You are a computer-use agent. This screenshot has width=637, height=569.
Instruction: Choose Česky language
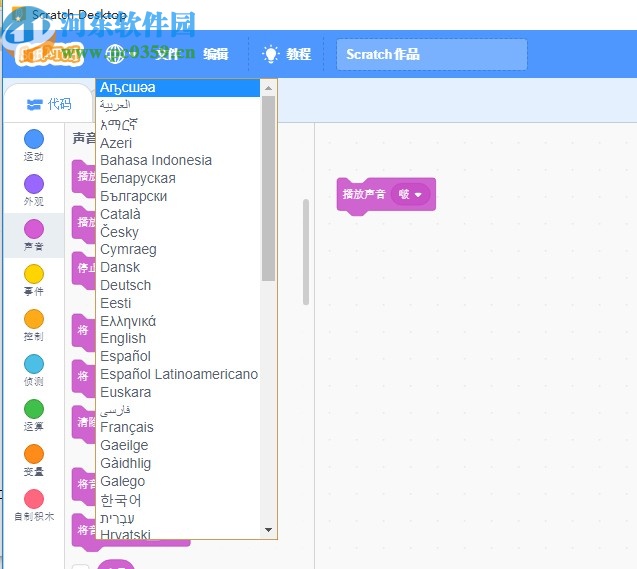click(178, 232)
